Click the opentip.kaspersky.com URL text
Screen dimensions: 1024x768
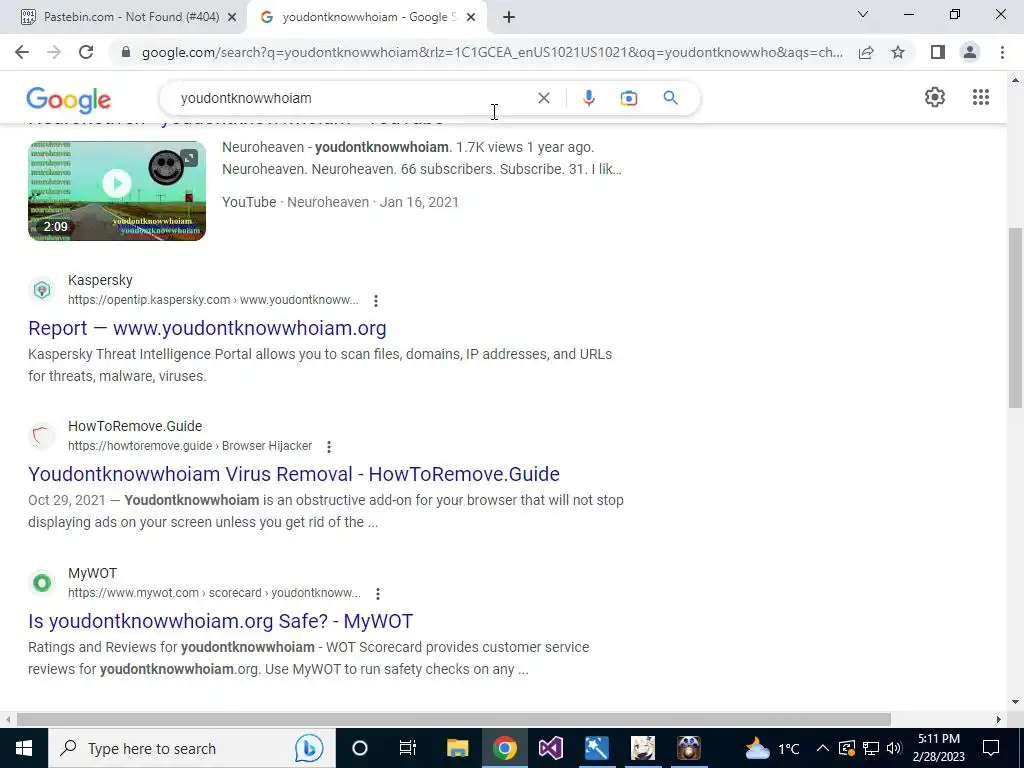[x=213, y=300]
